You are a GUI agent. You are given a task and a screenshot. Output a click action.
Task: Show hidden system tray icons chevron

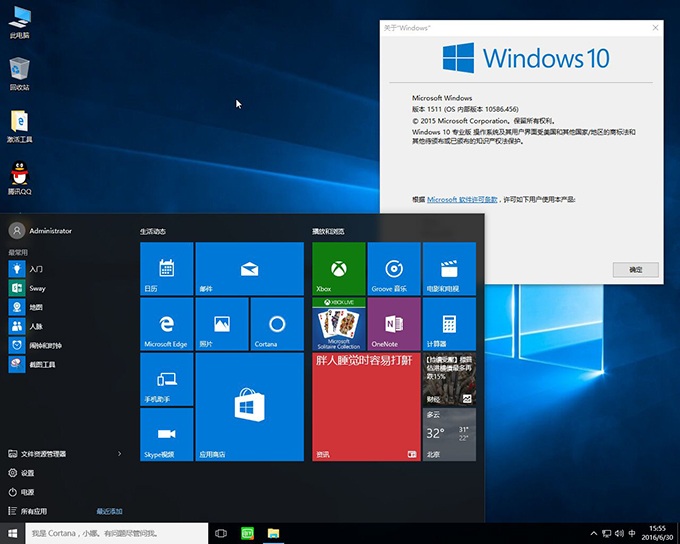click(595, 534)
